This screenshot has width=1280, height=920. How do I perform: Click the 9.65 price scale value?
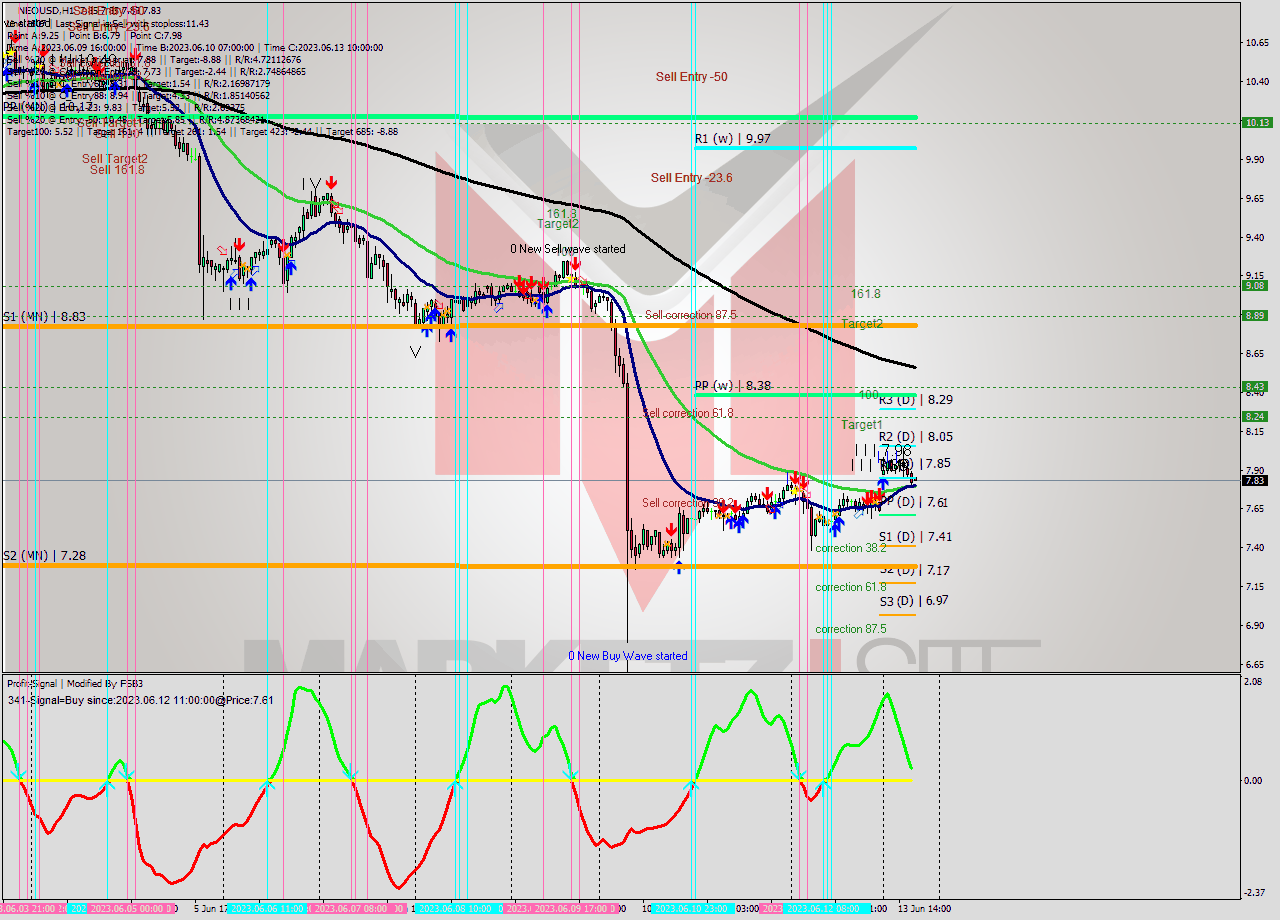point(1257,198)
